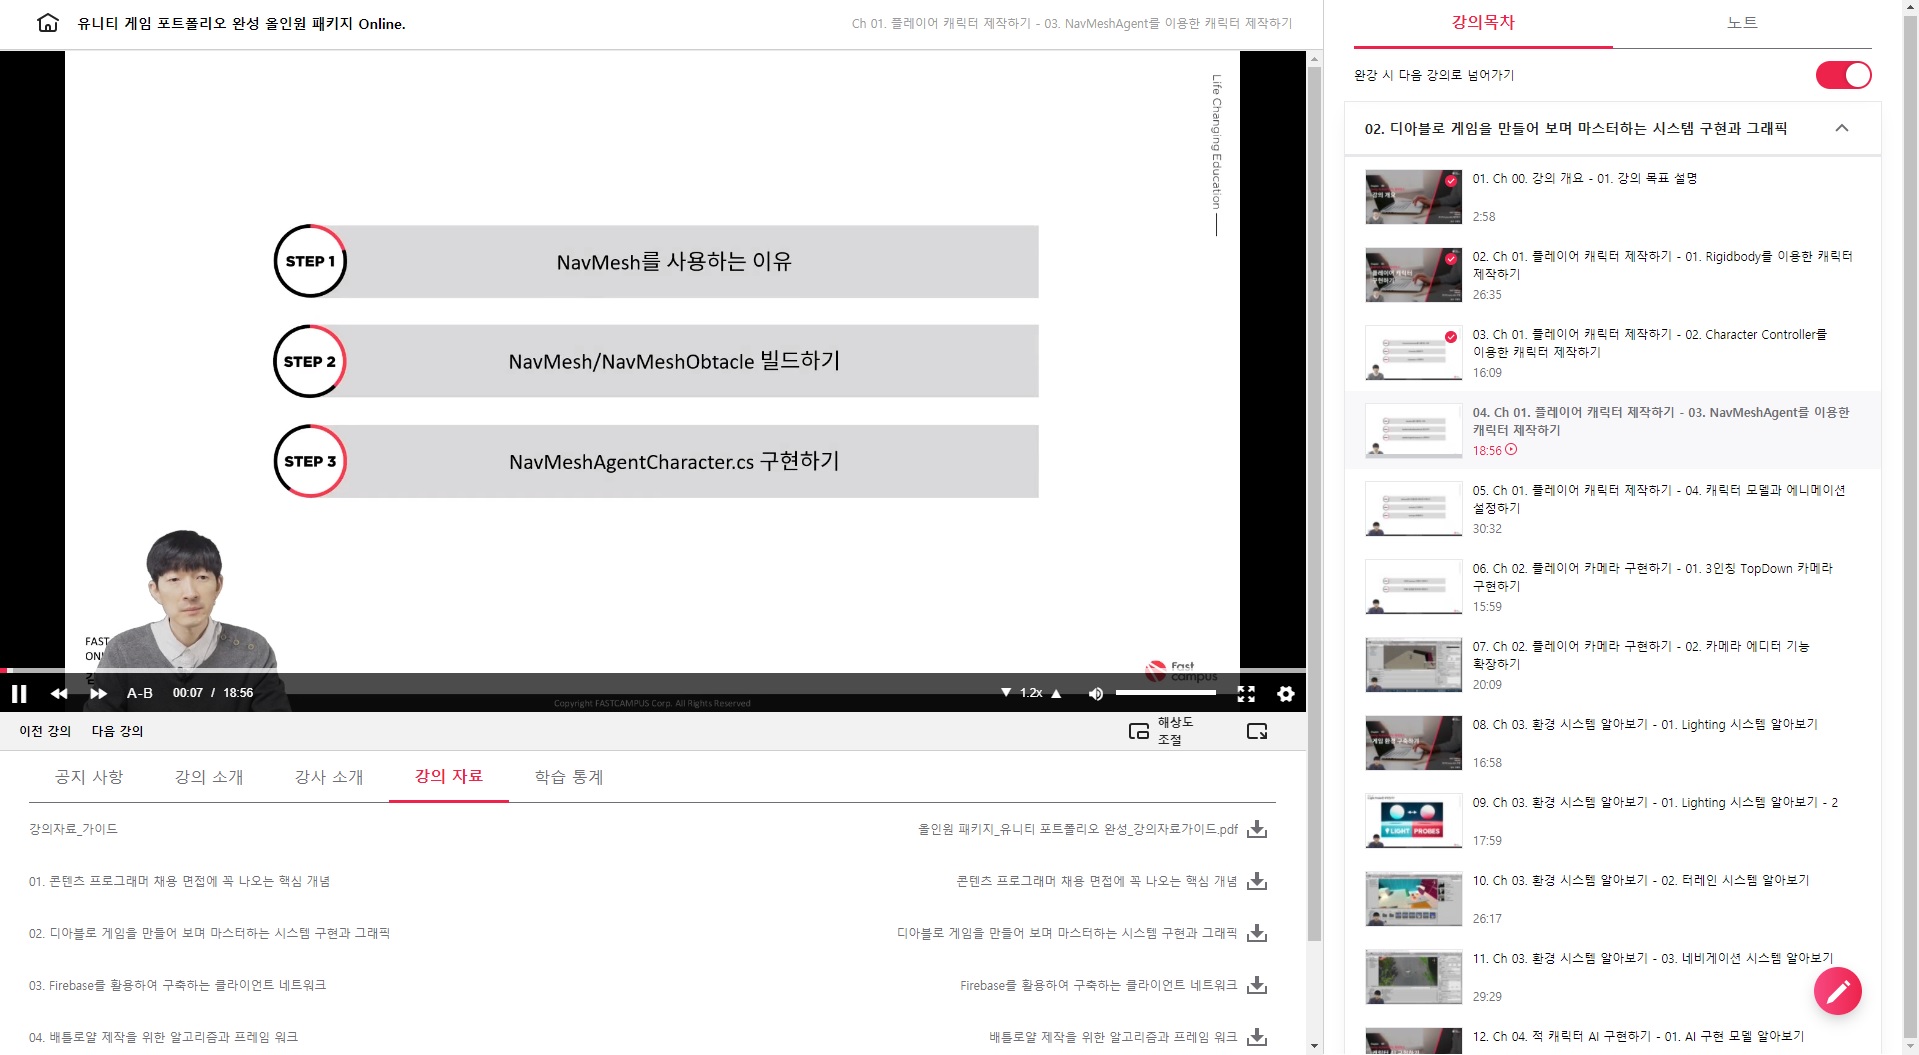Viewport: 1919px width, 1055px height.
Task: Seek along the video progress bar
Action: point(653,670)
